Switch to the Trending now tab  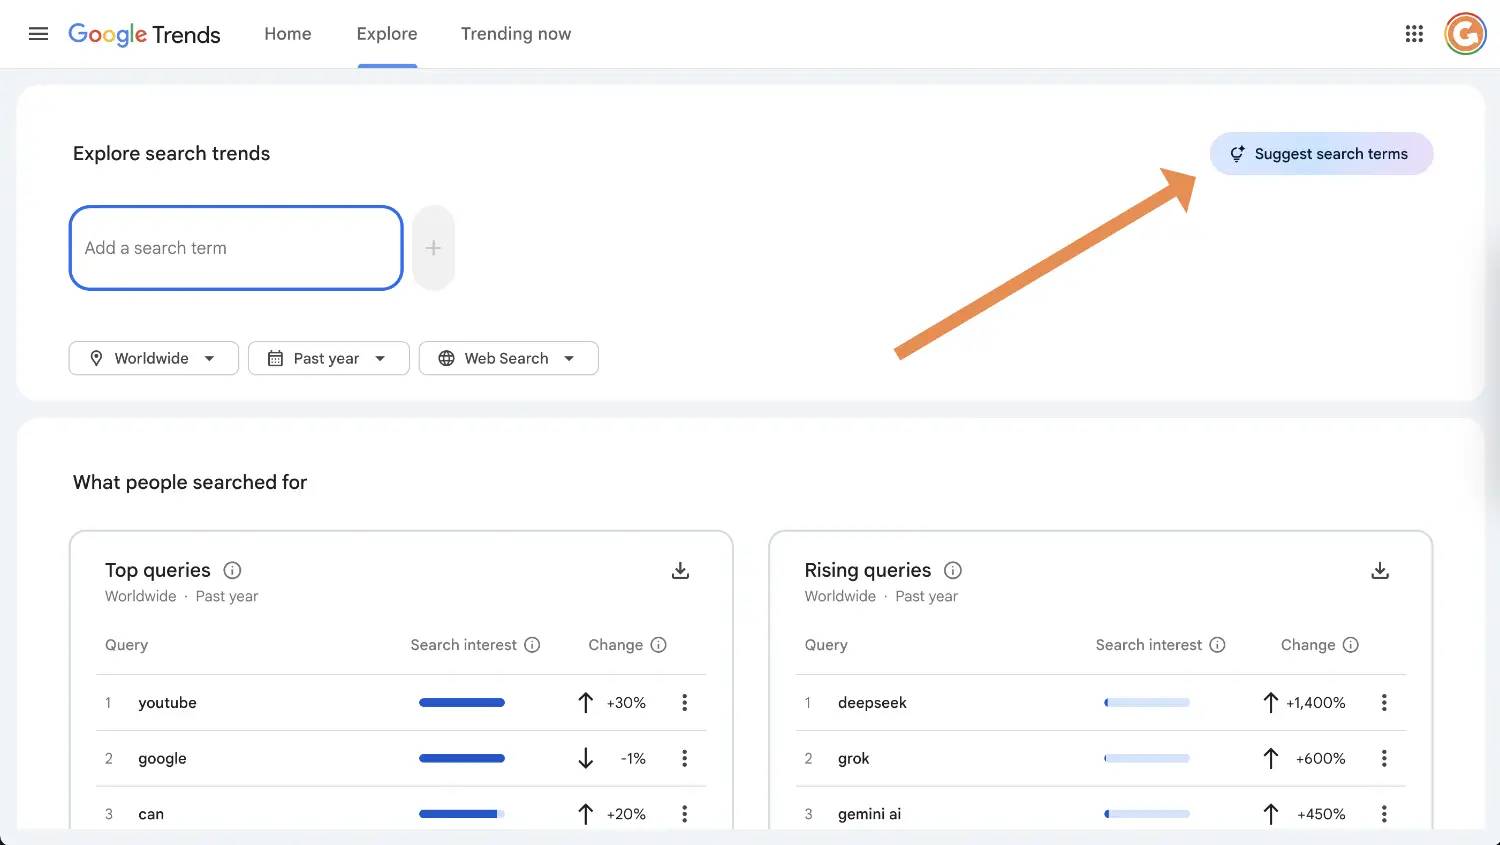click(x=516, y=34)
